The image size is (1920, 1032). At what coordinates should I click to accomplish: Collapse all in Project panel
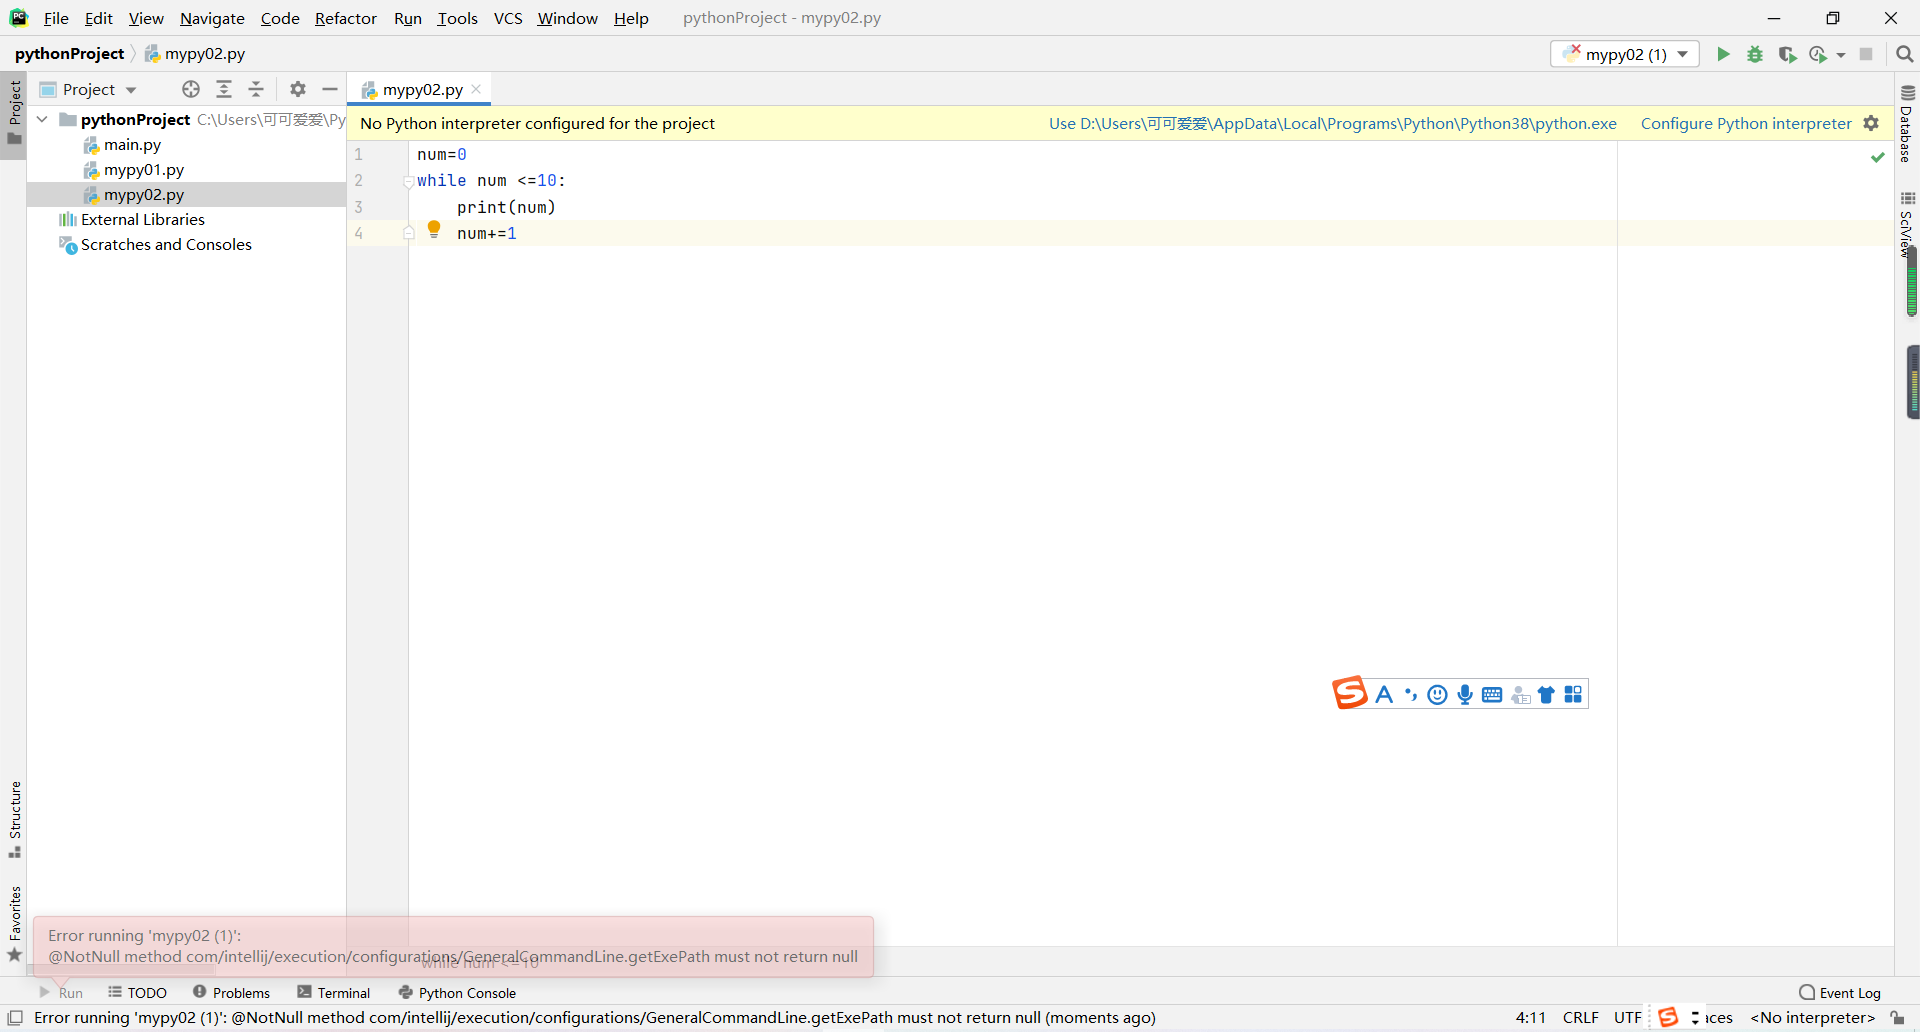(256, 89)
